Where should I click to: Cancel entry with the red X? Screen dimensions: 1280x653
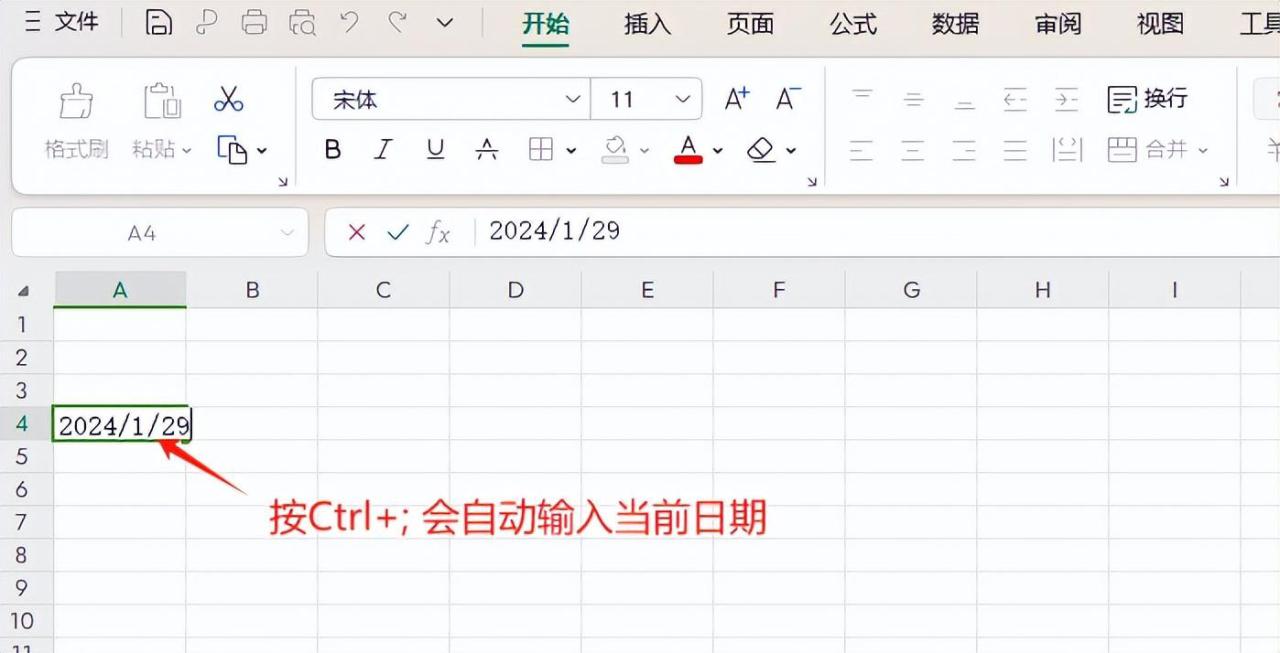[357, 233]
